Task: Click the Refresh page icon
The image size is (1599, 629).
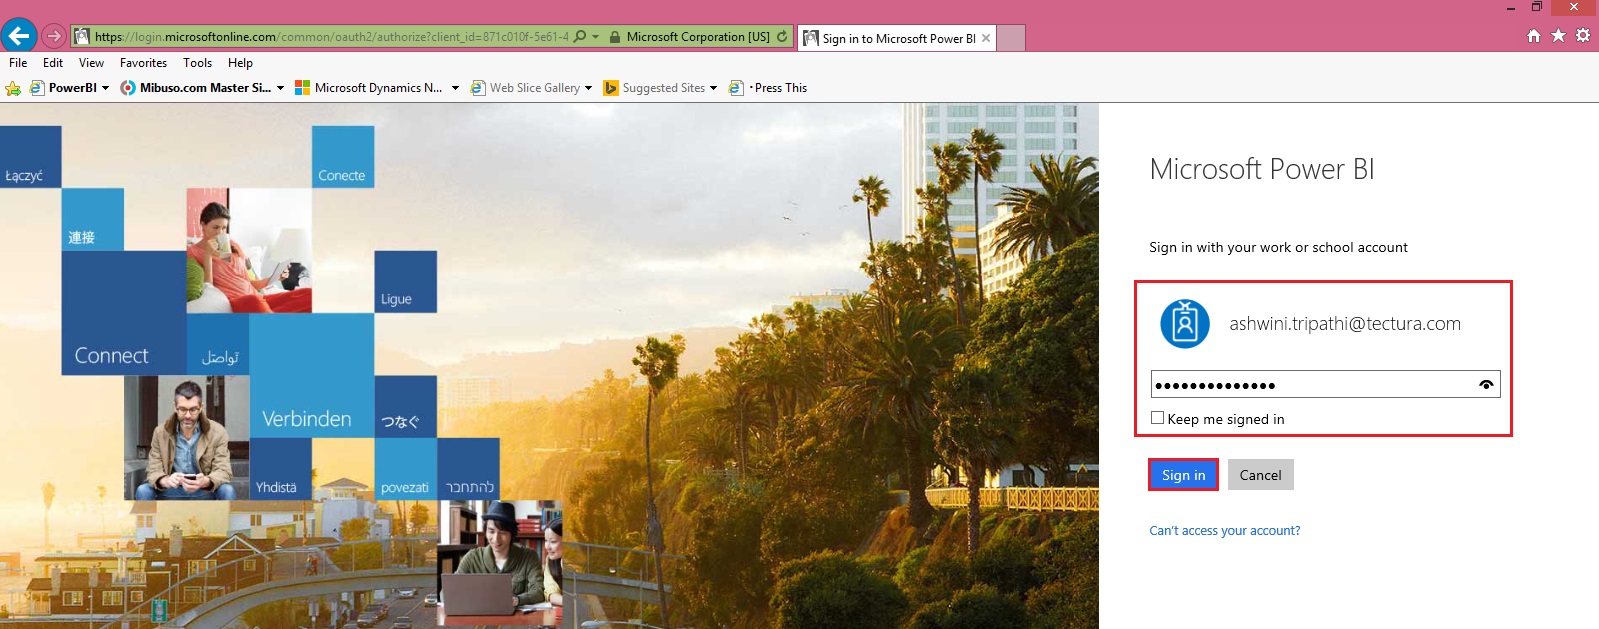Action: [x=782, y=37]
